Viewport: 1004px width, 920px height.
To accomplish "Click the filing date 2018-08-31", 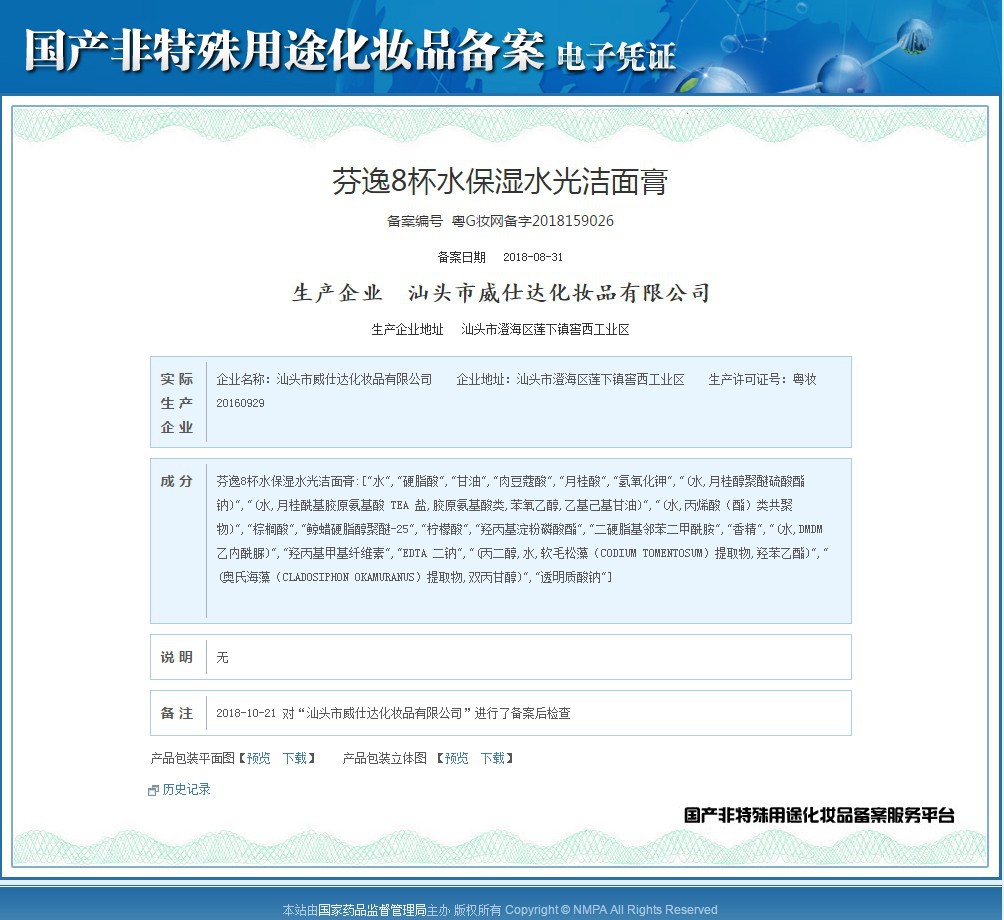I will click(x=533, y=257).
